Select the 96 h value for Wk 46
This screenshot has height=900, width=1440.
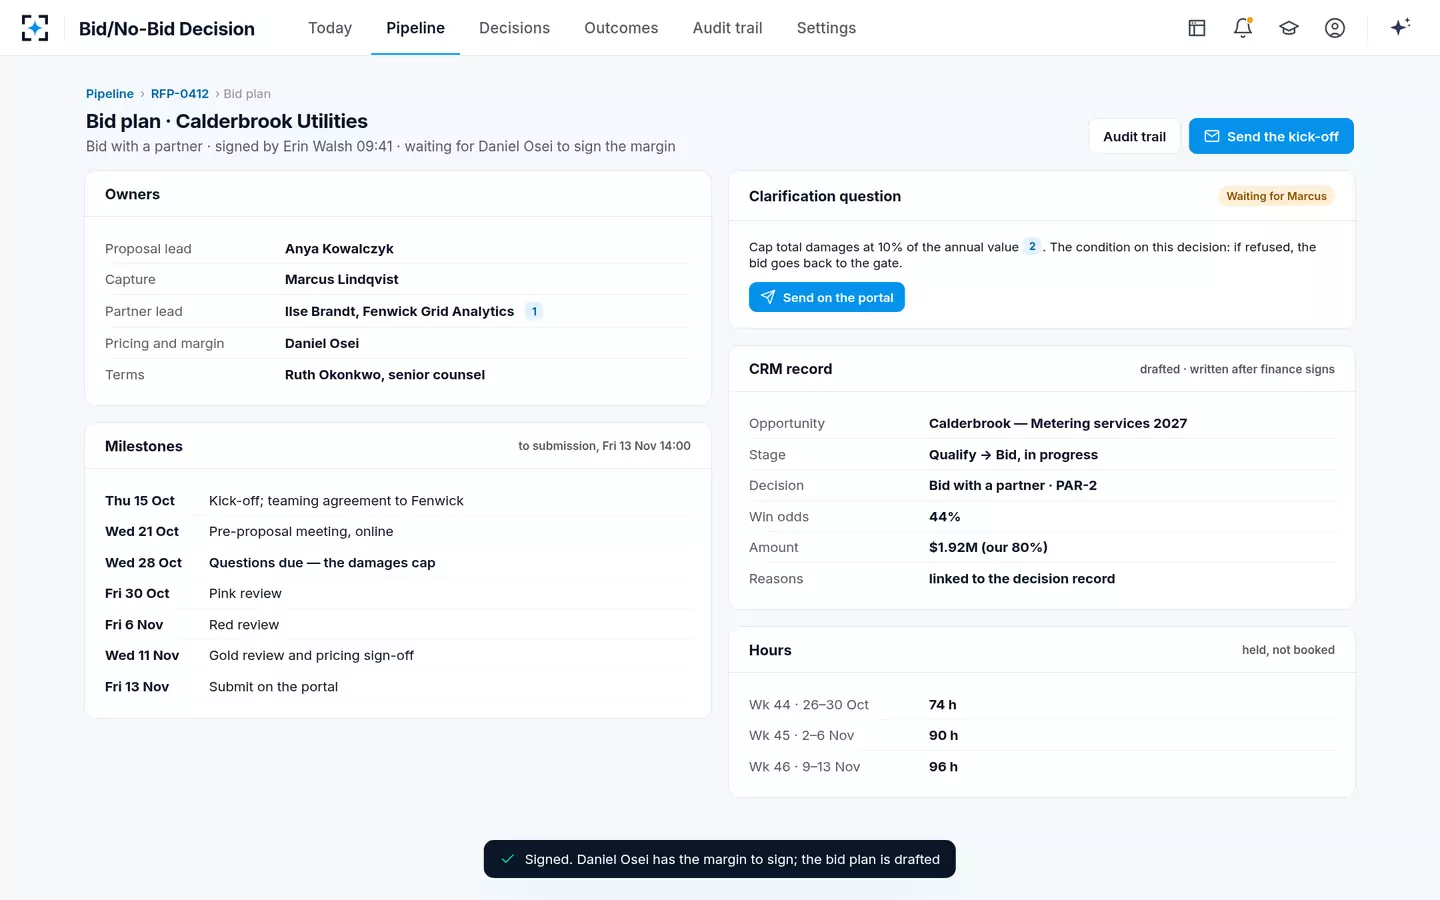[943, 767]
